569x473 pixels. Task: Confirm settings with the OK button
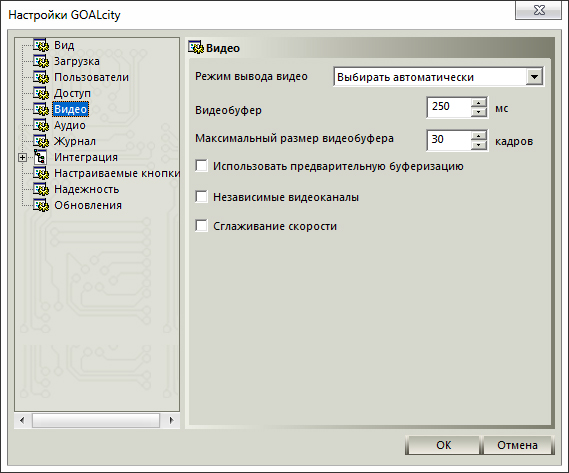coord(443,445)
